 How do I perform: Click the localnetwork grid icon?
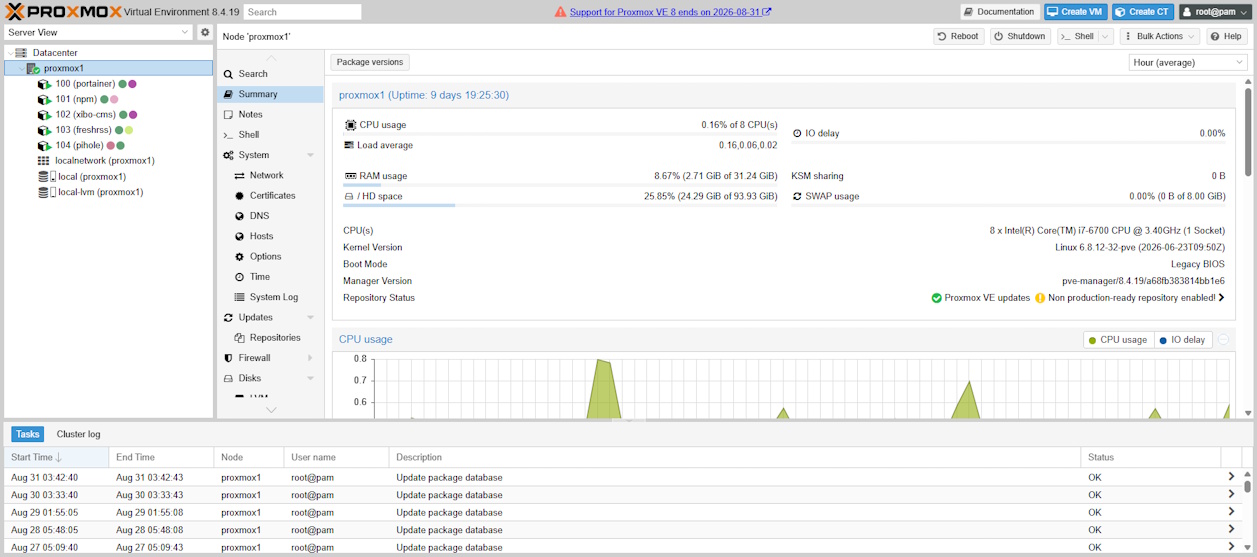pos(44,160)
